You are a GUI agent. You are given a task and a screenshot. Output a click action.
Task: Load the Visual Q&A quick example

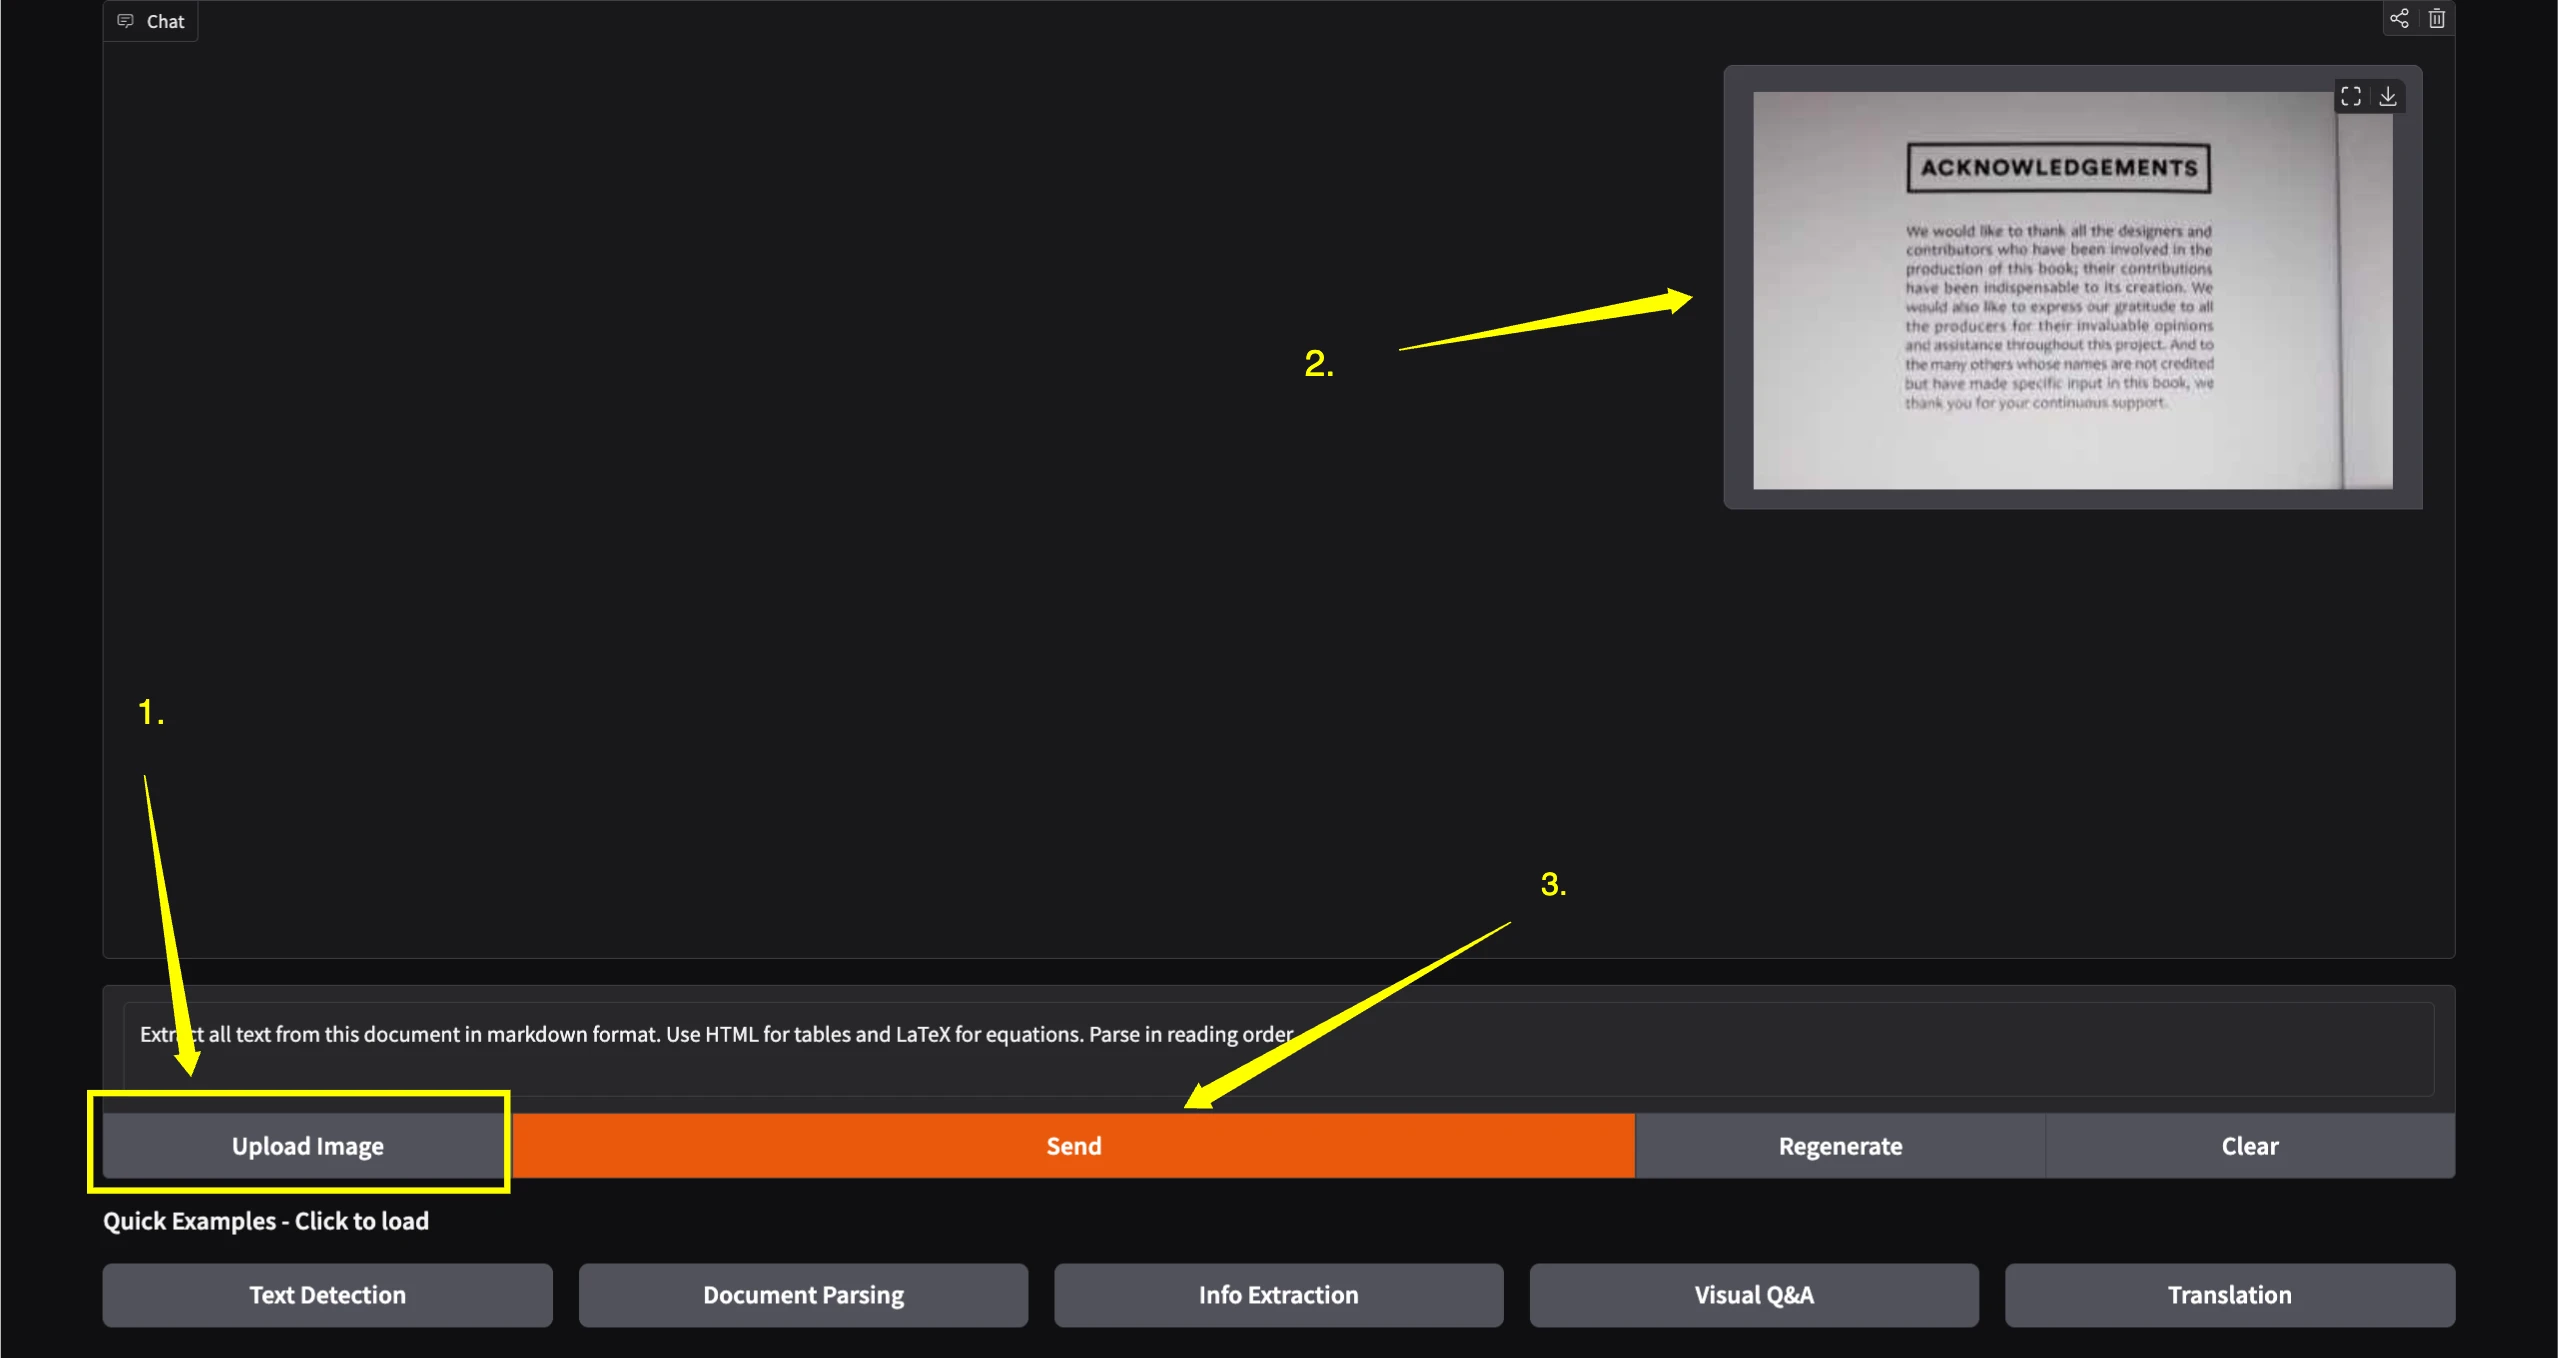click(x=1754, y=1295)
